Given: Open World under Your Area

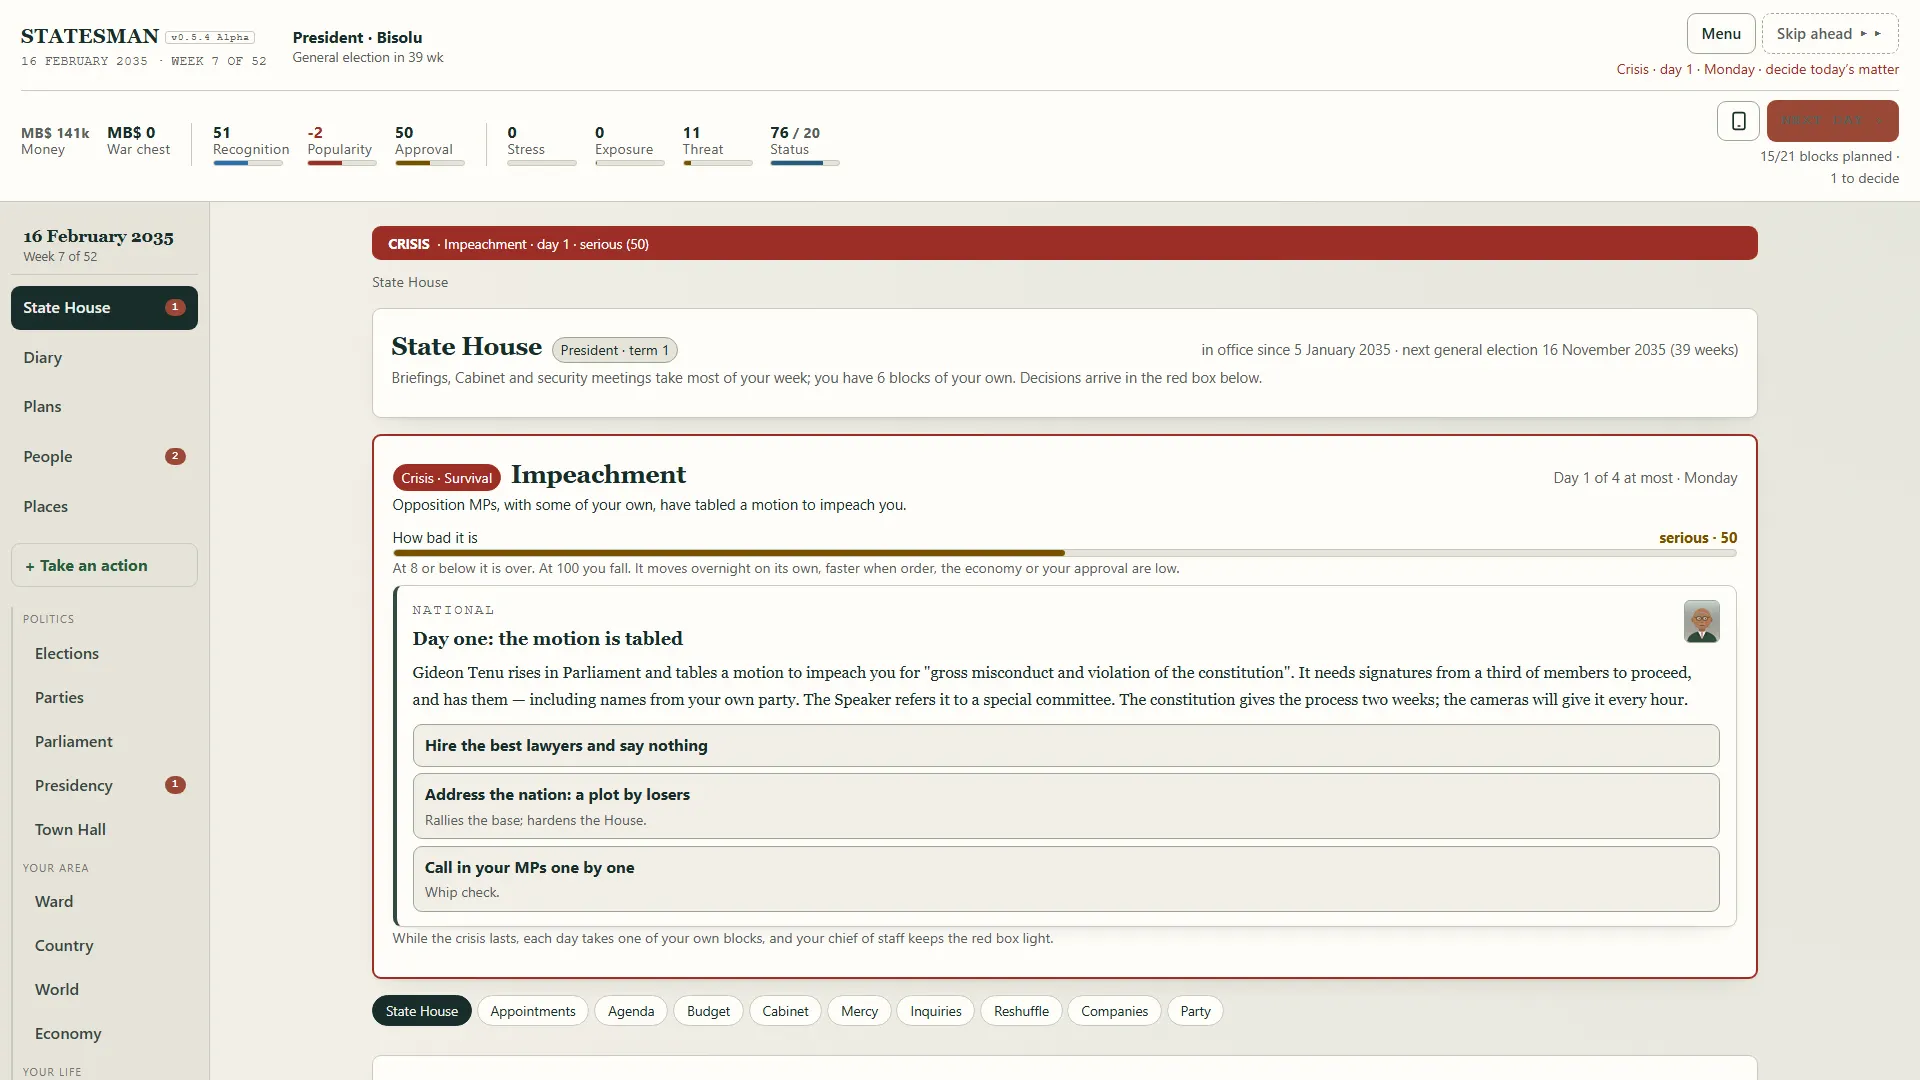Looking at the screenshot, I should pyautogui.click(x=110, y=990).
